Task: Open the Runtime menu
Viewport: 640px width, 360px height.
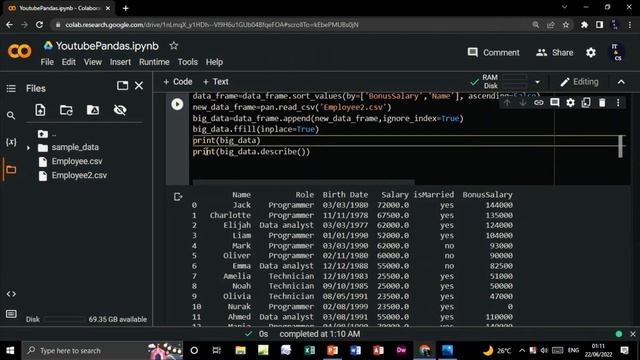Action: pyautogui.click(x=154, y=62)
